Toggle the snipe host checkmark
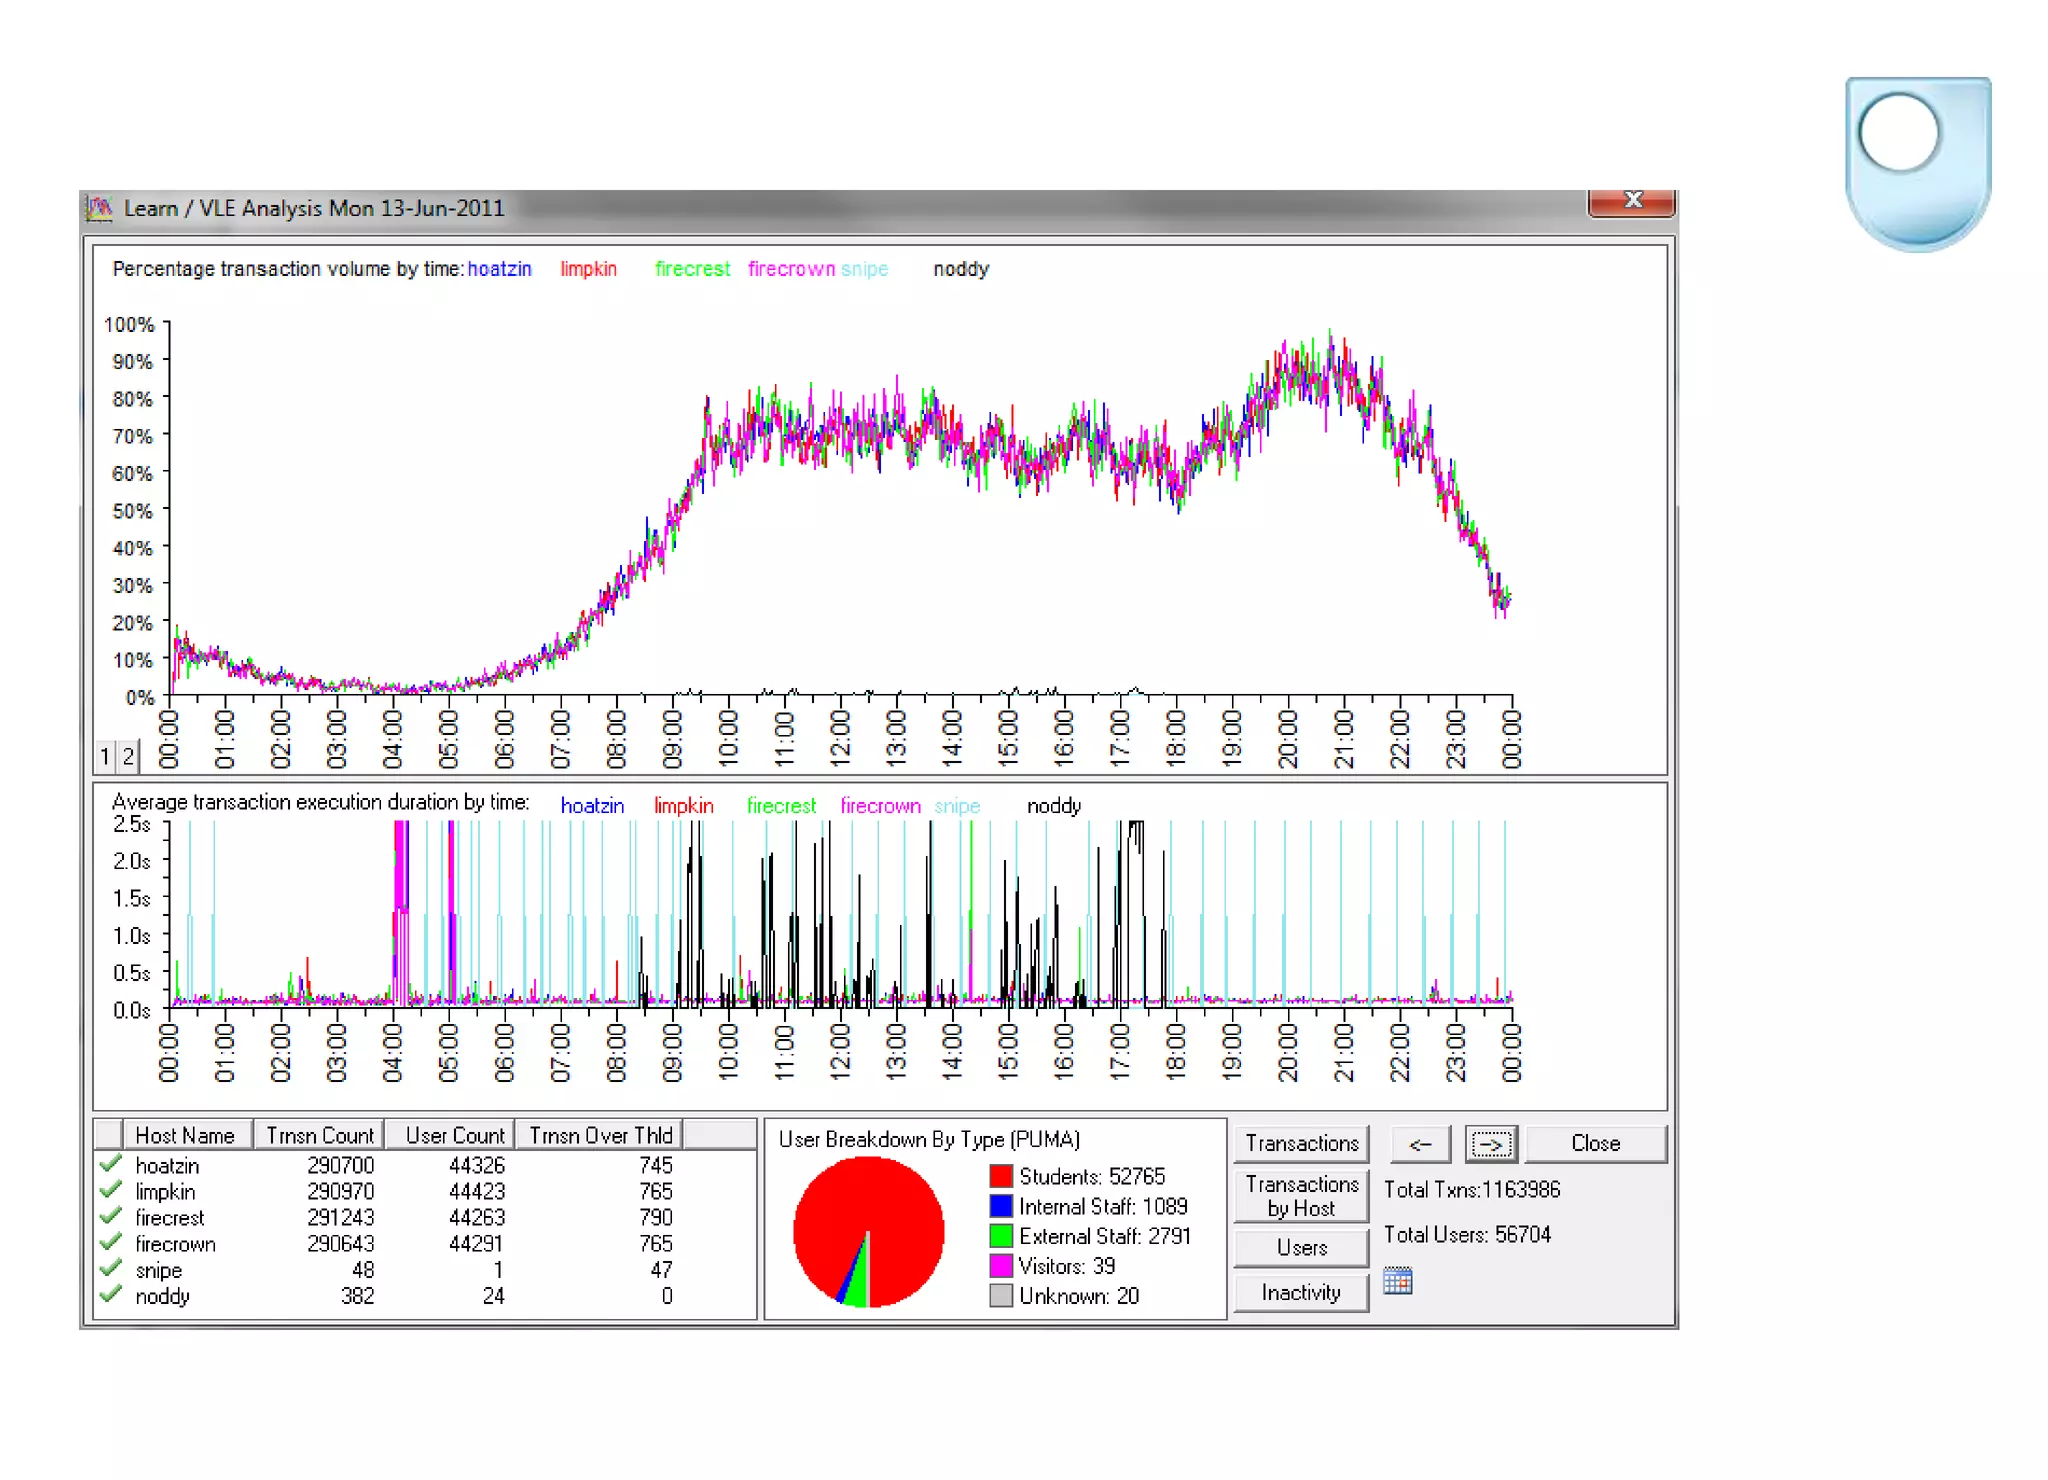2048x1480 pixels. (111, 1269)
